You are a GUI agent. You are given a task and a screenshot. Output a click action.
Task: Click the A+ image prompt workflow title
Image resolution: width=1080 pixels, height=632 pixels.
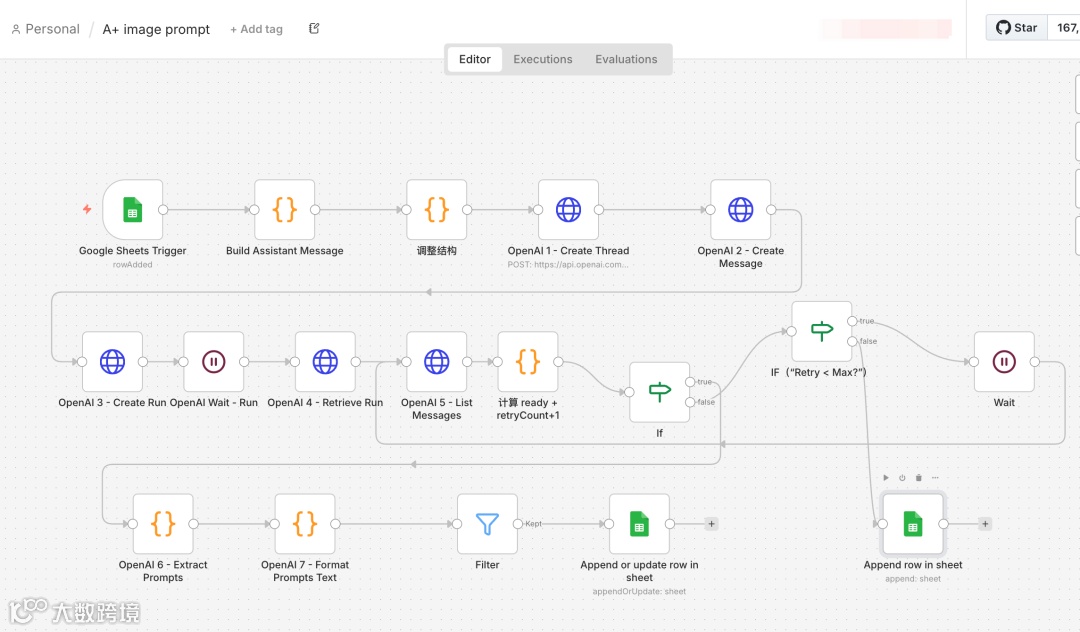point(156,29)
